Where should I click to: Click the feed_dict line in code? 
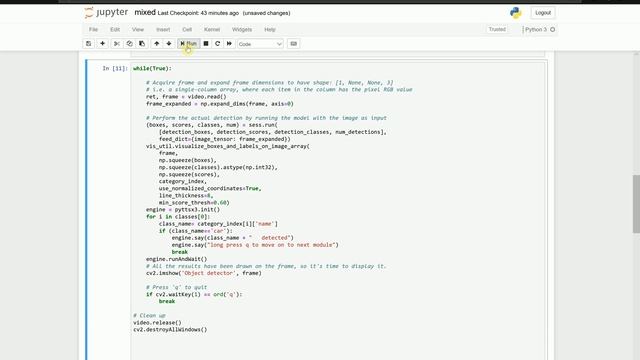point(224,139)
